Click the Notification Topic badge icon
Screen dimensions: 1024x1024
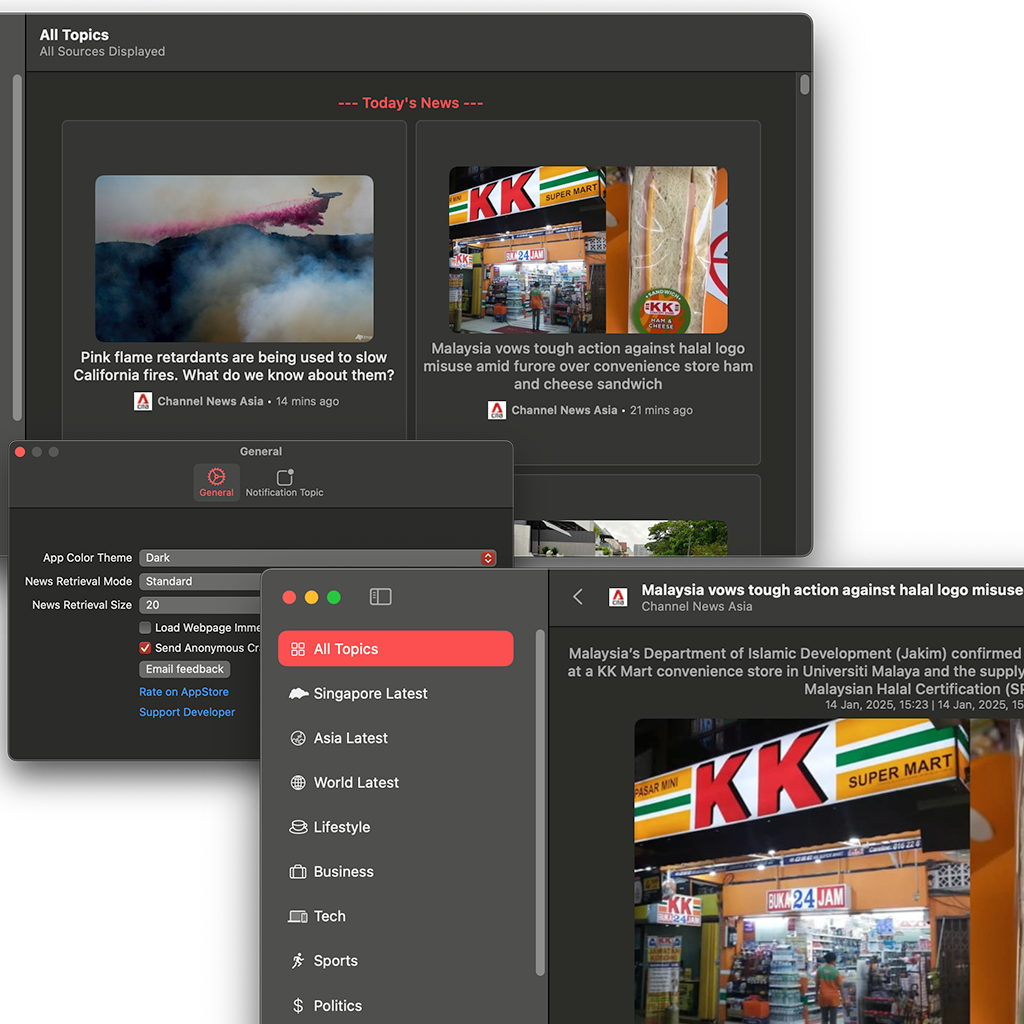pyautogui.click(x=285, y=477)
